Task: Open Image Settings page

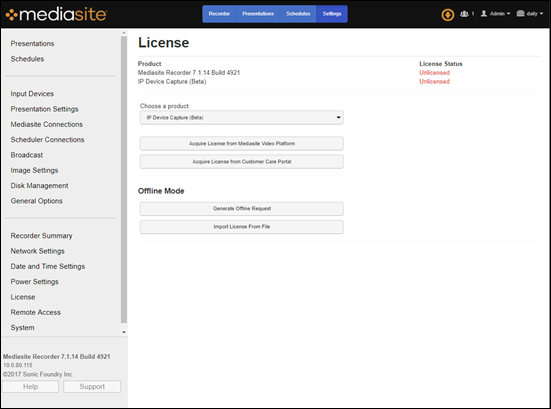Action: 34,170
